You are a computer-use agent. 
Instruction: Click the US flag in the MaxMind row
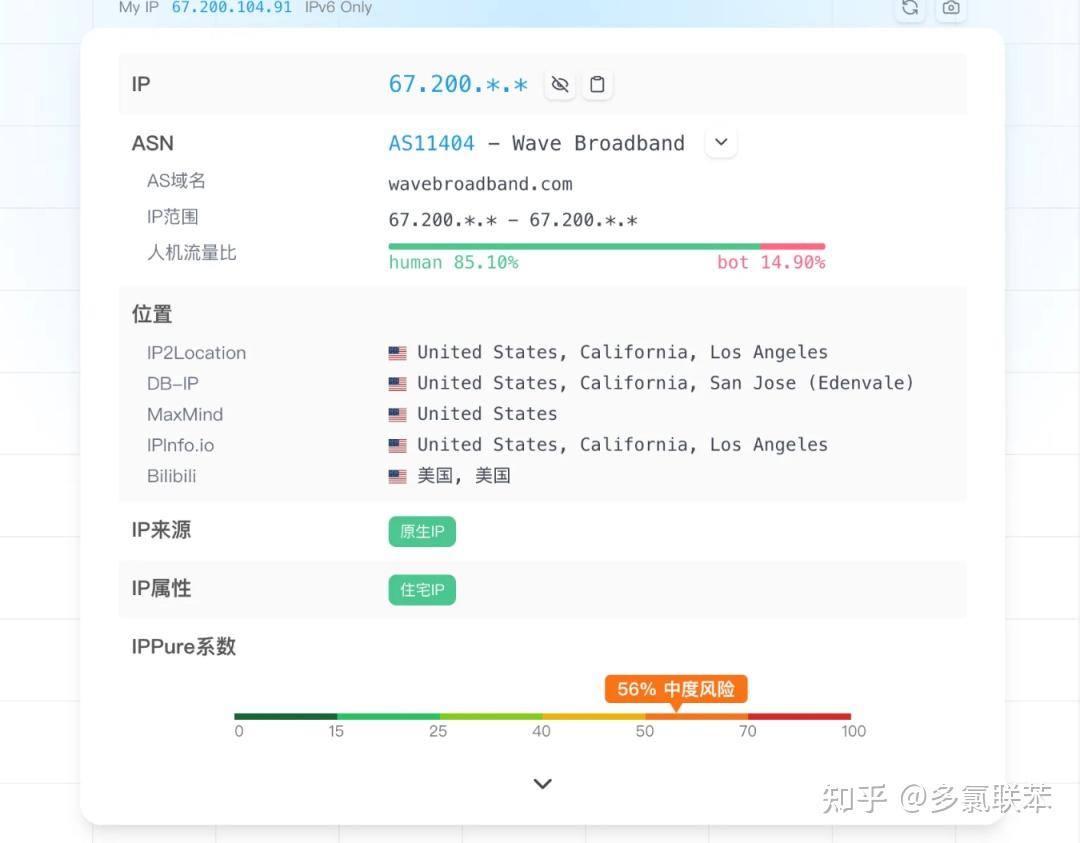click(x=398, y=415)
